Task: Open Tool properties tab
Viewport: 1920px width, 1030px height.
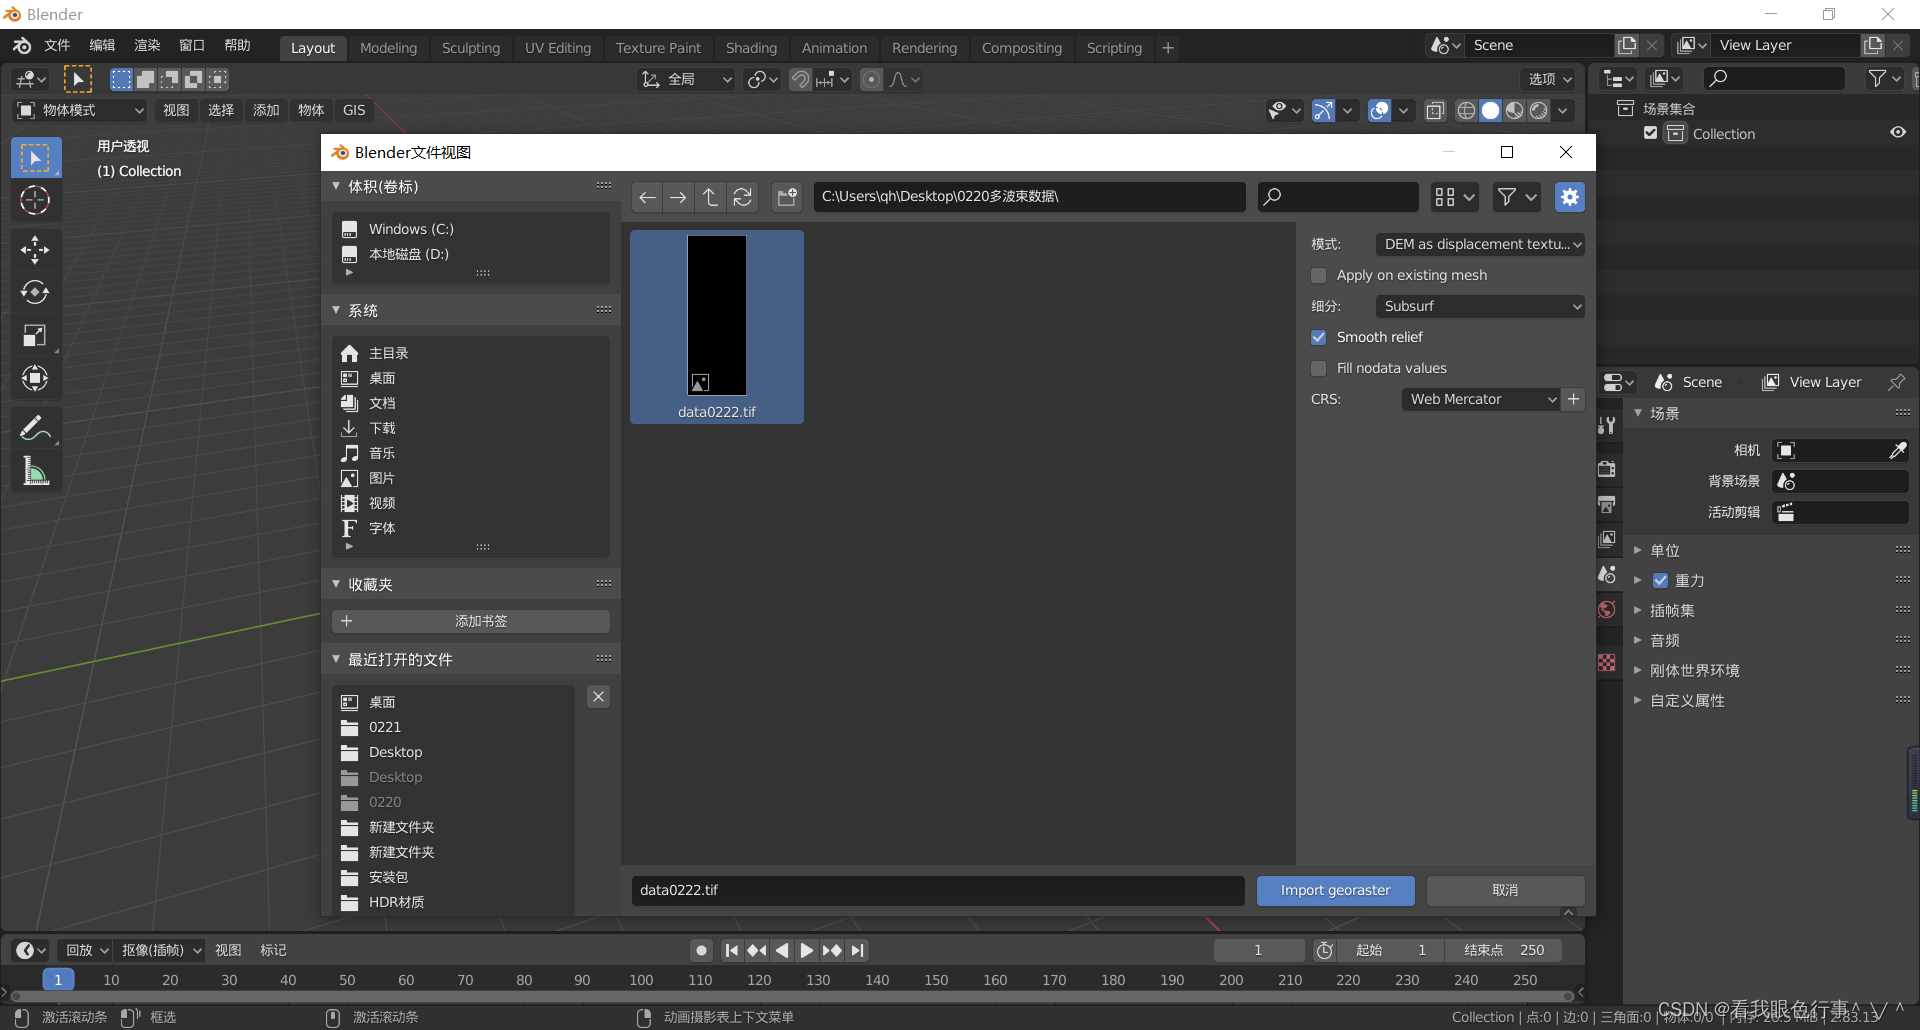Action: point(1607,425)
